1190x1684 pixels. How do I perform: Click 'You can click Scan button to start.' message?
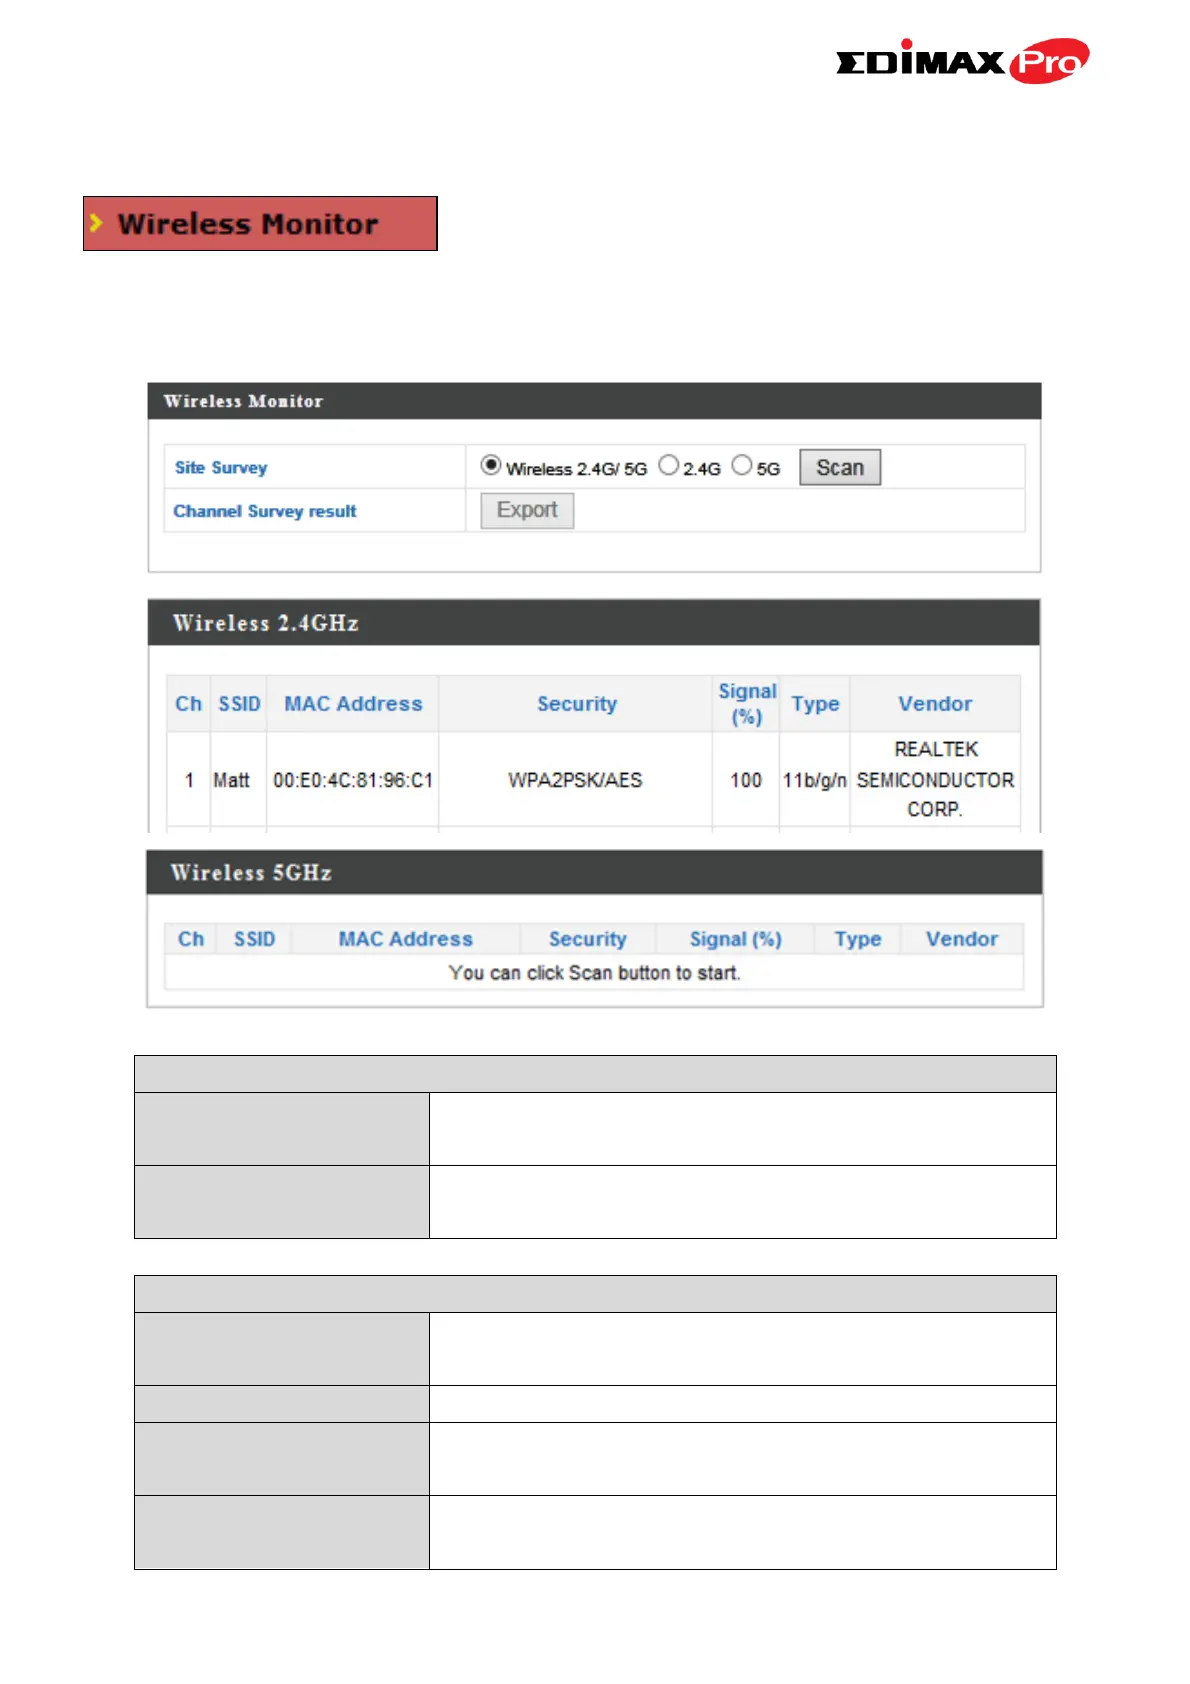click(x=594, y=973)
